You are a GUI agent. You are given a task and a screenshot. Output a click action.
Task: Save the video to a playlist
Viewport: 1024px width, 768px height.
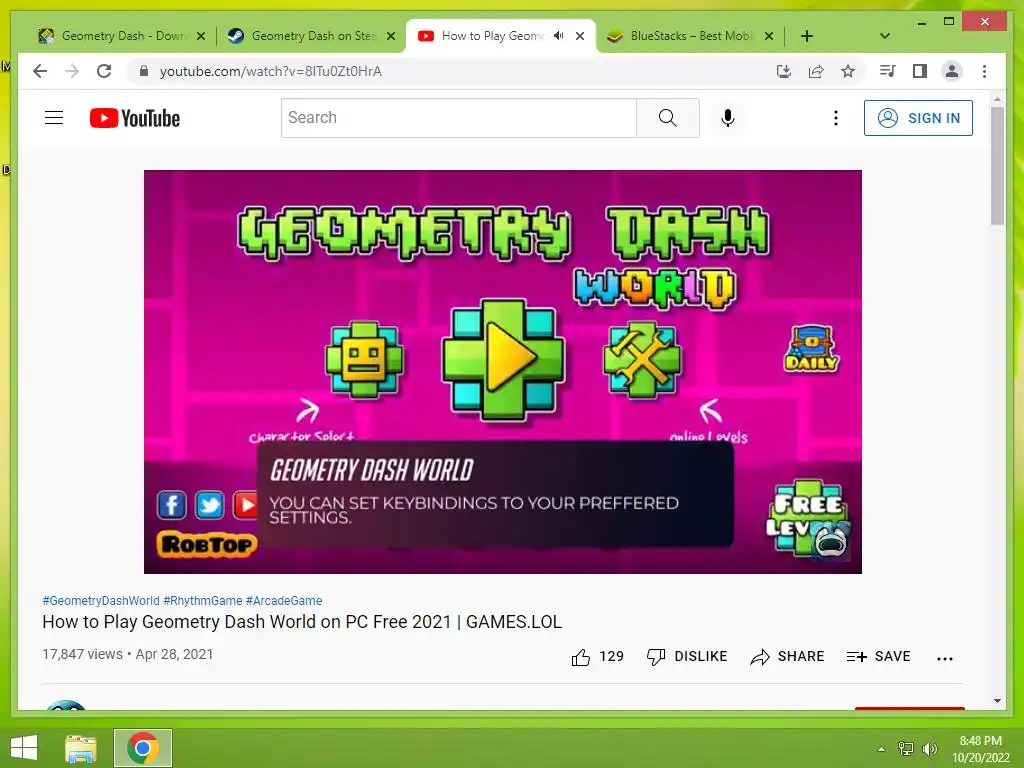tap(878, 656)
